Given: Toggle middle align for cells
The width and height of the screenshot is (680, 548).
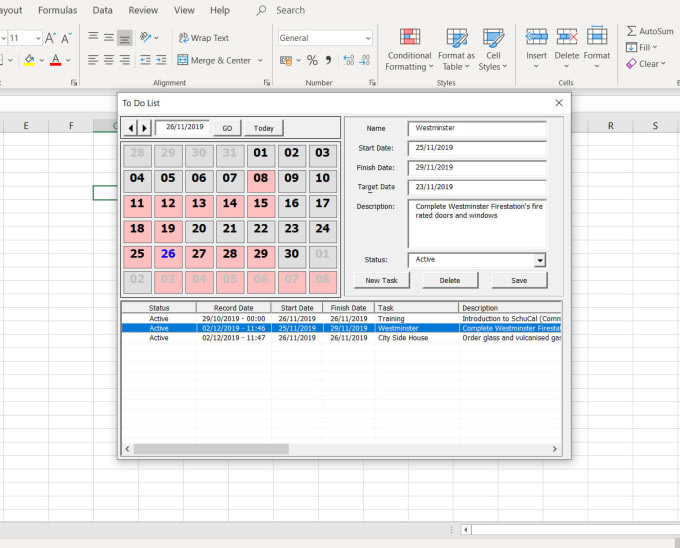Looking at the screenshot, I should 108,38.
